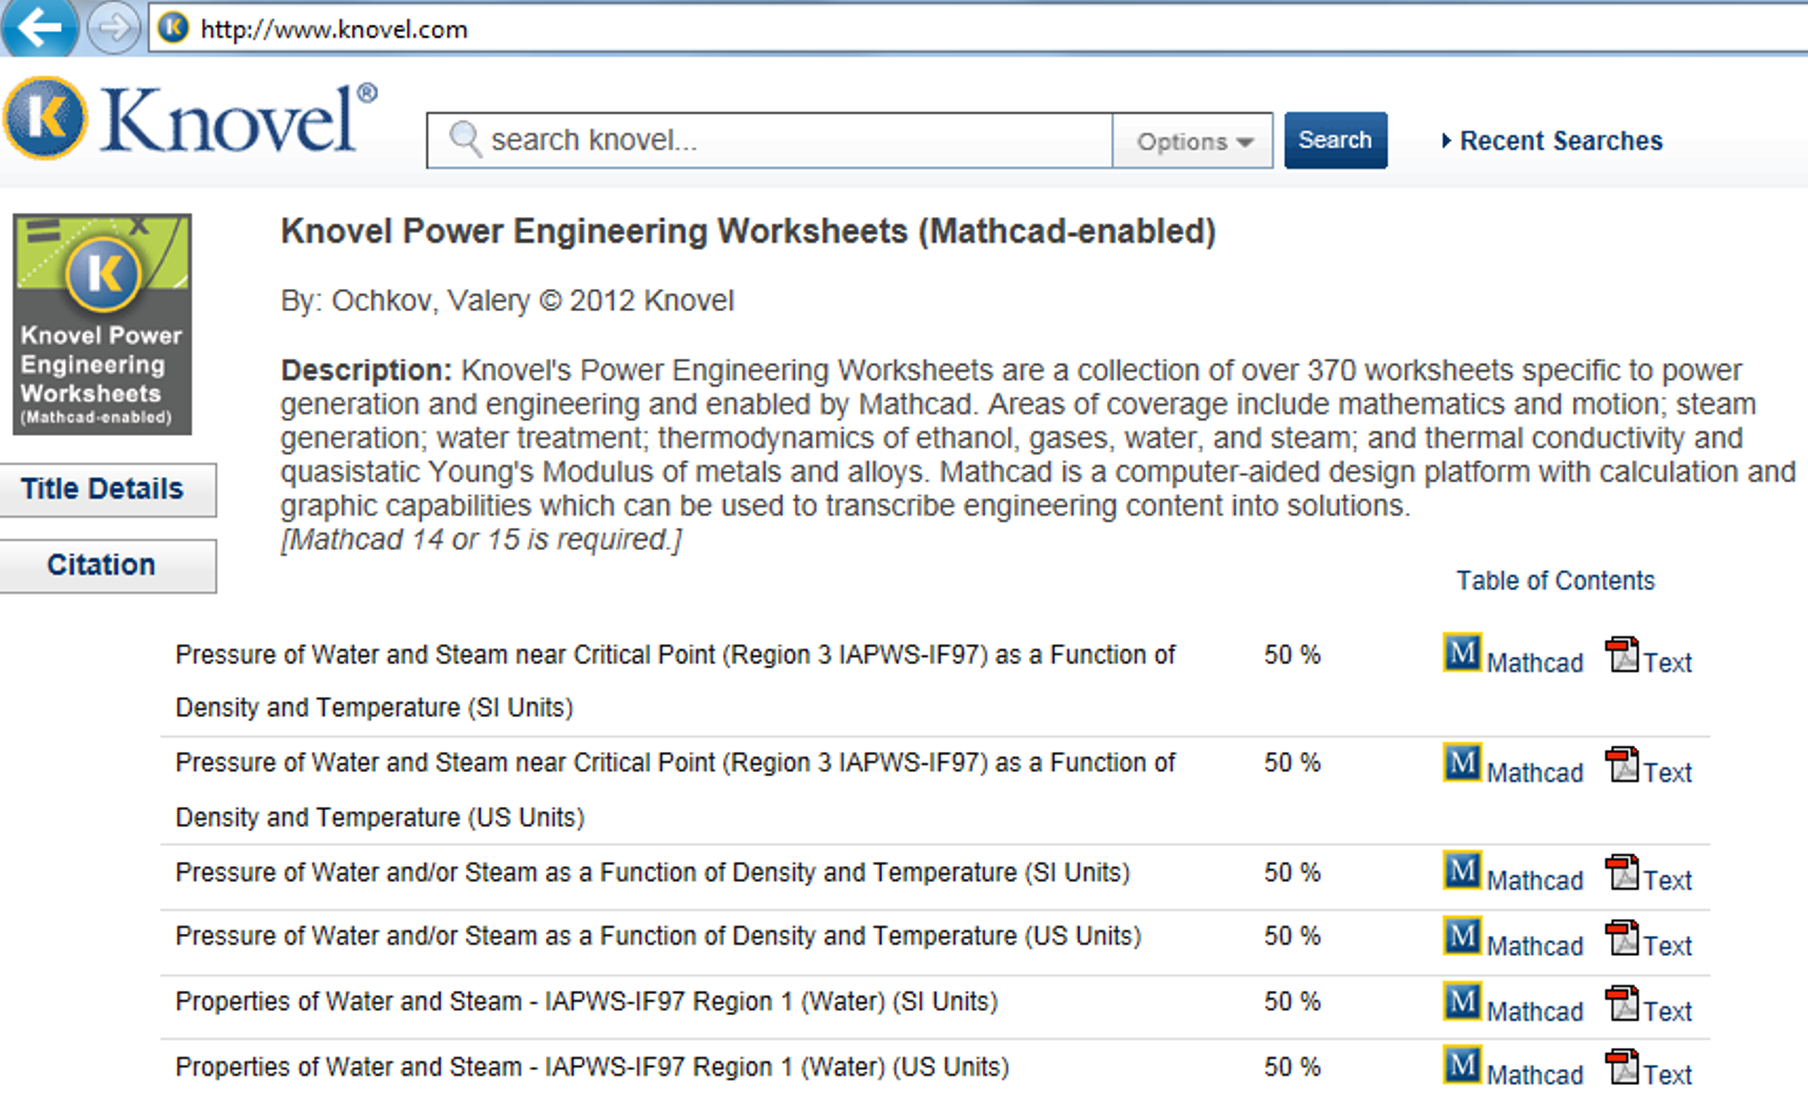Screen dimensions: 1808x1096
Task: Click Mathcad link for Region 3 SI Units row
Action: click(x=1535, y=663)
